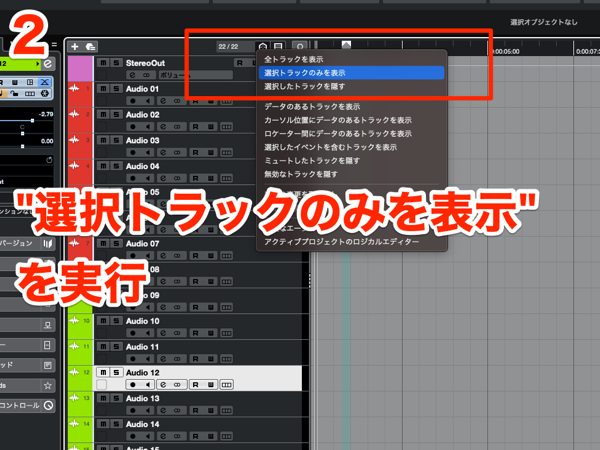600x450 pixels.
Task: Record-enable the Audio 13 track
Action: [x=133, y=411]
